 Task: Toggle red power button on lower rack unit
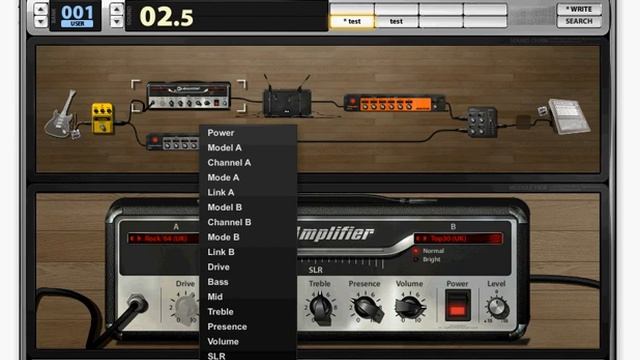155,141
